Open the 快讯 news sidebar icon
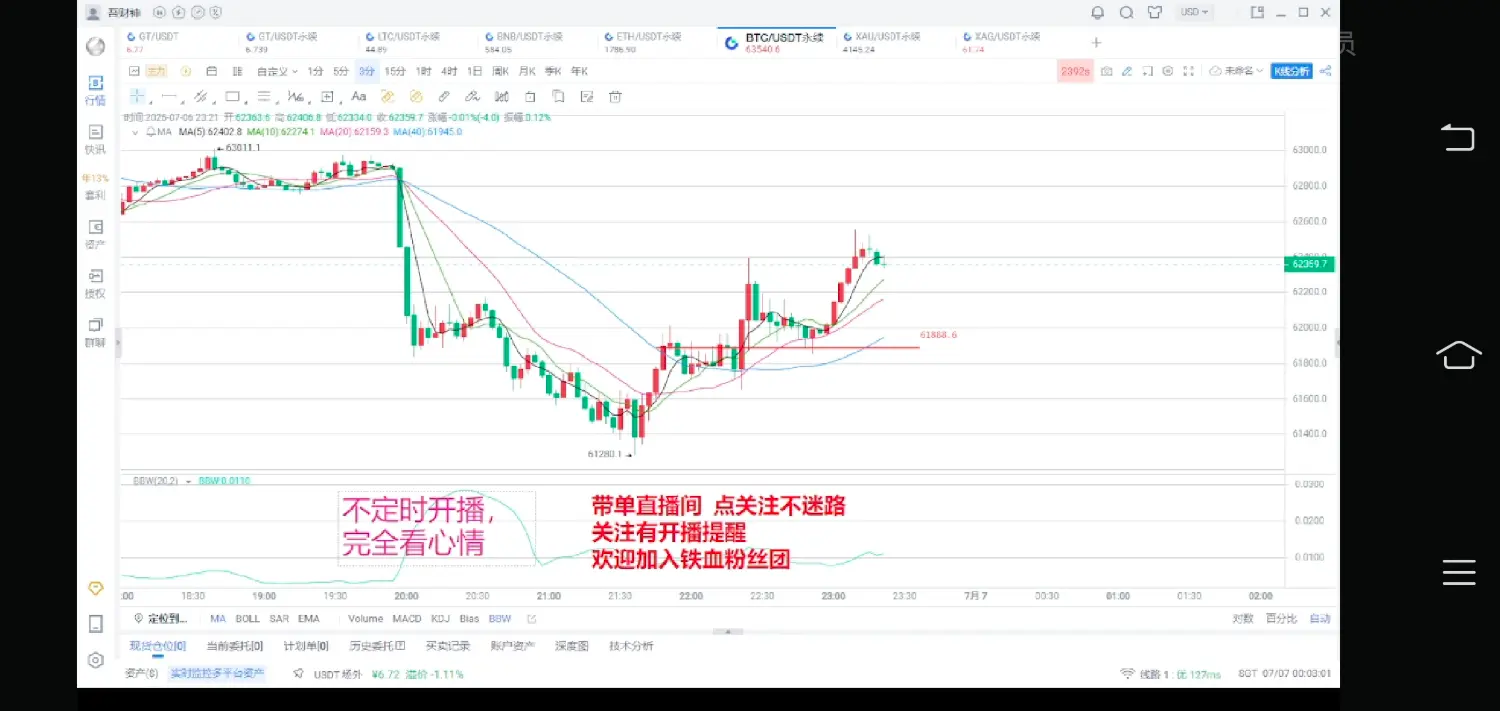Viewport: 1500px width, 711px height. point(96,139)
